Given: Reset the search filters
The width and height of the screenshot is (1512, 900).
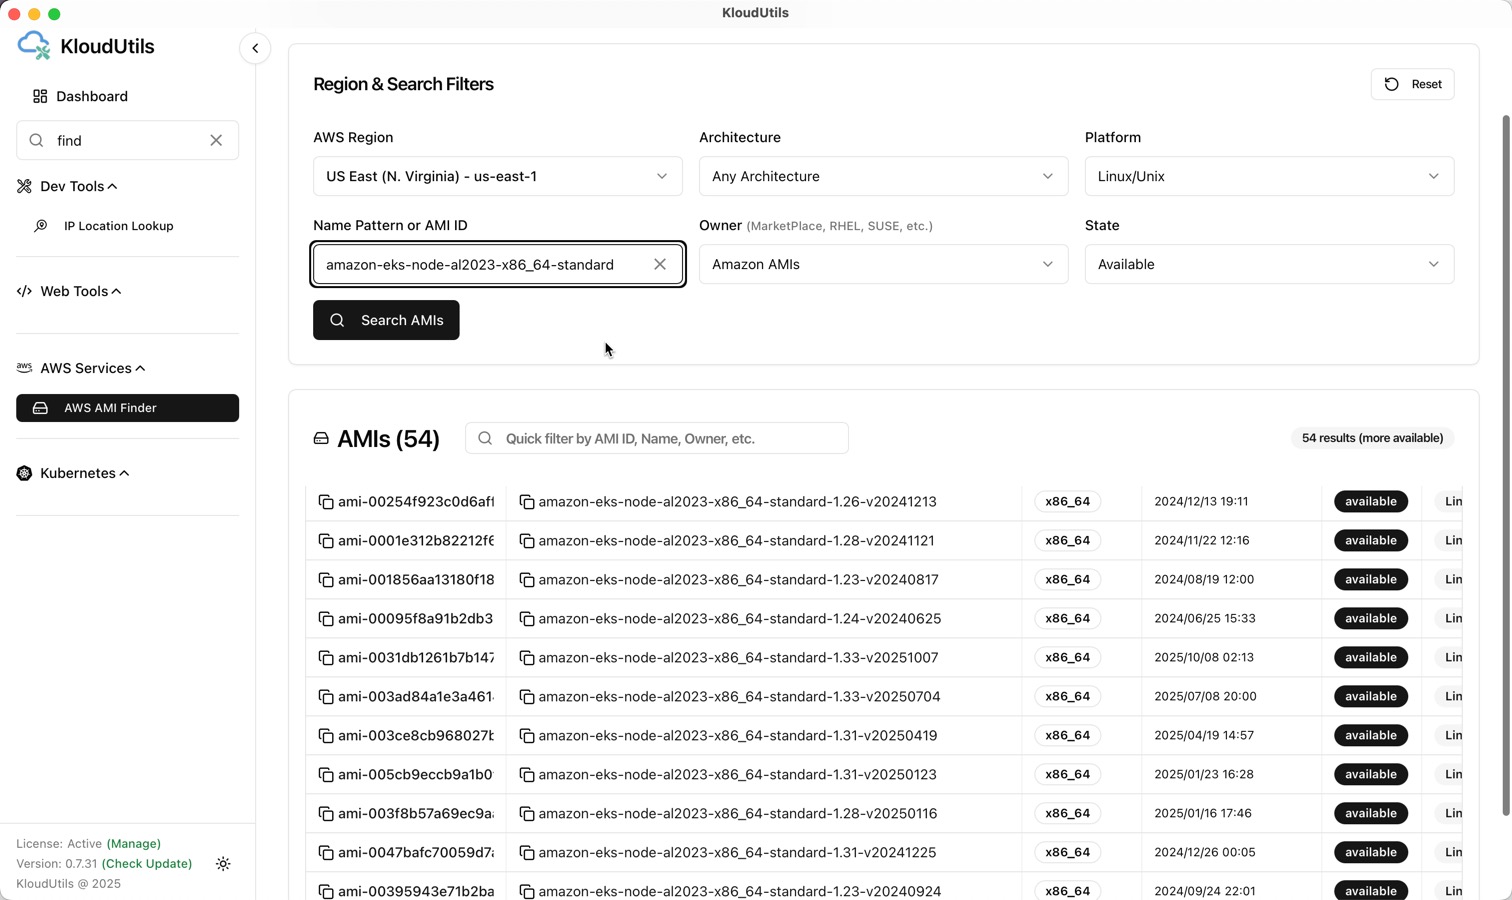Looking at the screenshot, I should click(1412, 85).
